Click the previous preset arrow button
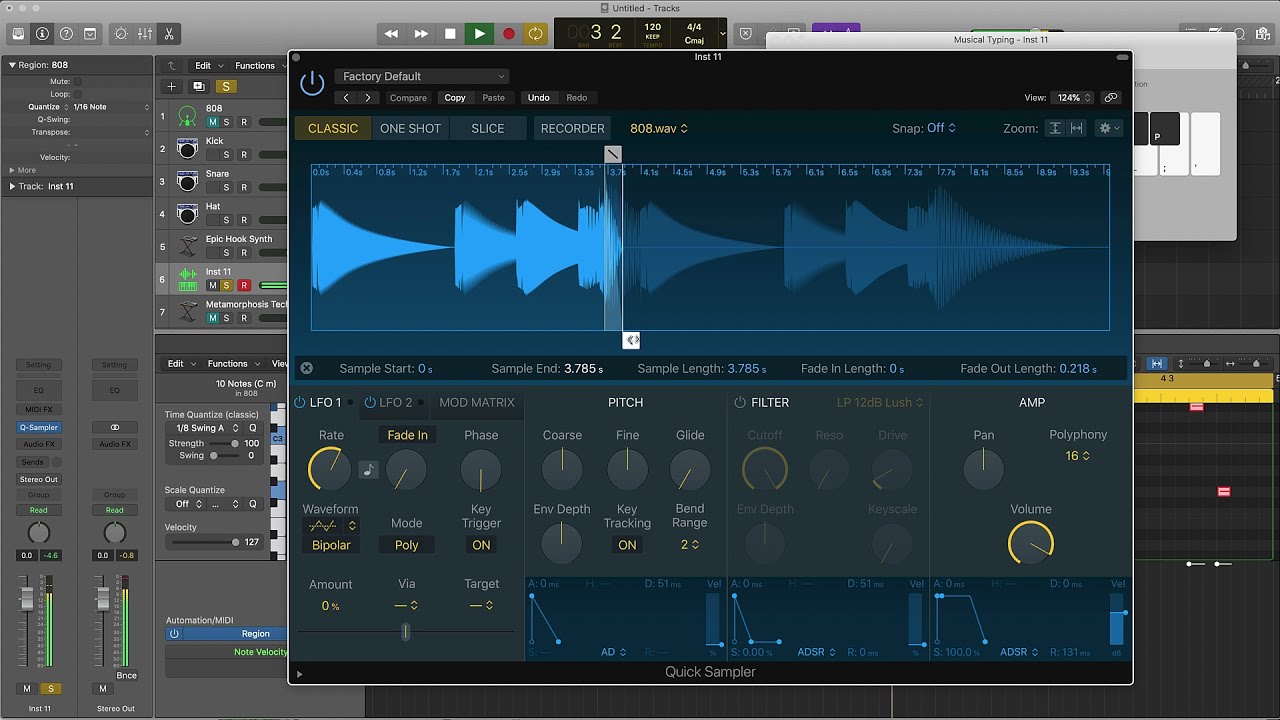Viewport: 1280px width, 720px height. 346,98
